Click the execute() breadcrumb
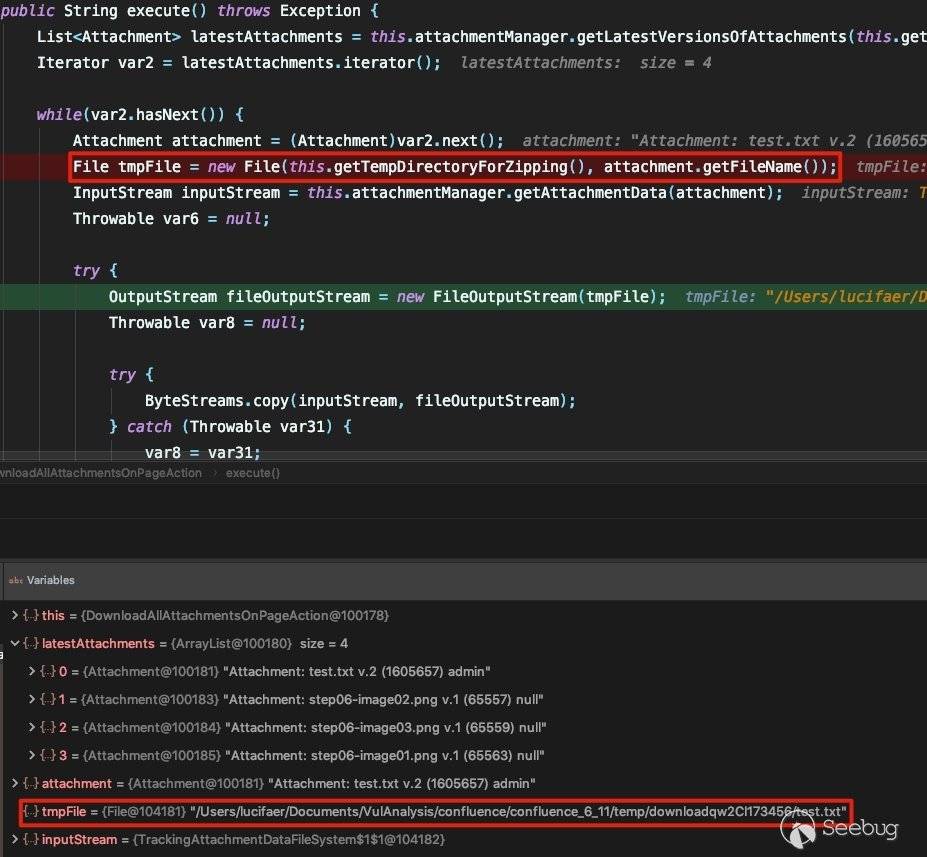This screenshot has height=857, width=927. click(252, 473)
